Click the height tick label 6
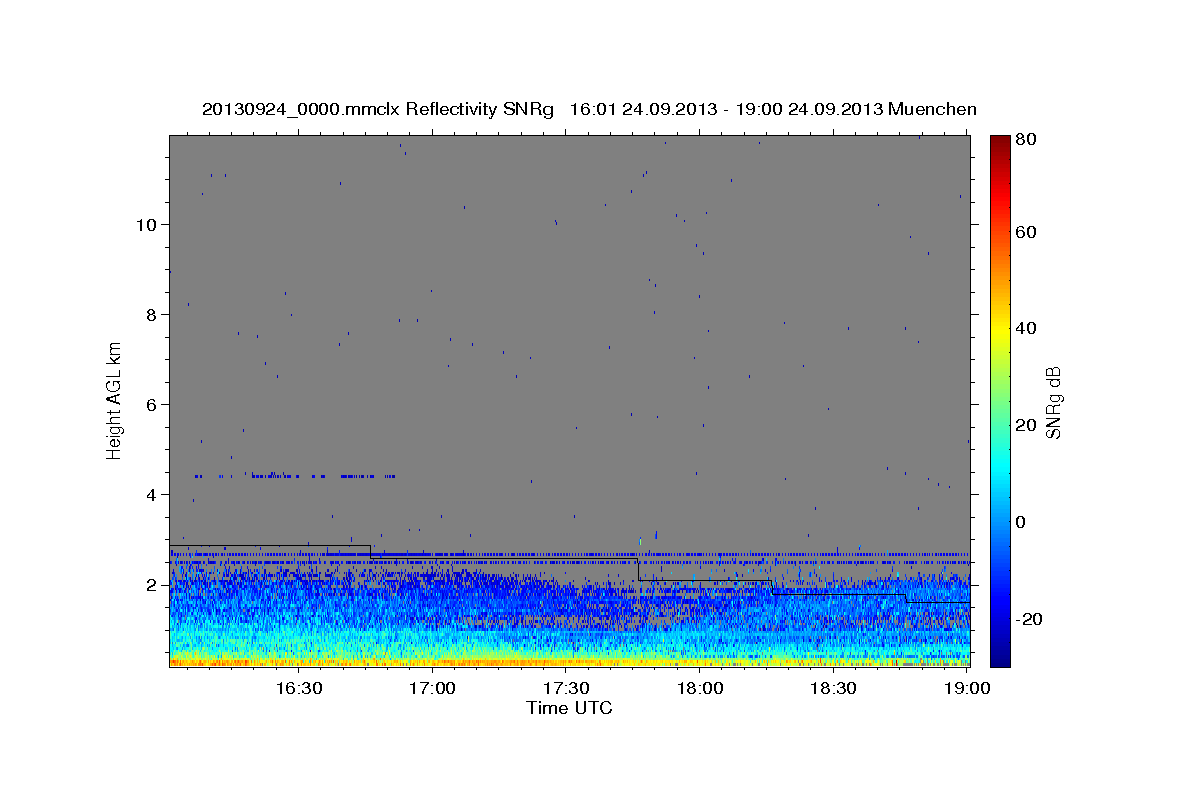 (x=150, y=404)
